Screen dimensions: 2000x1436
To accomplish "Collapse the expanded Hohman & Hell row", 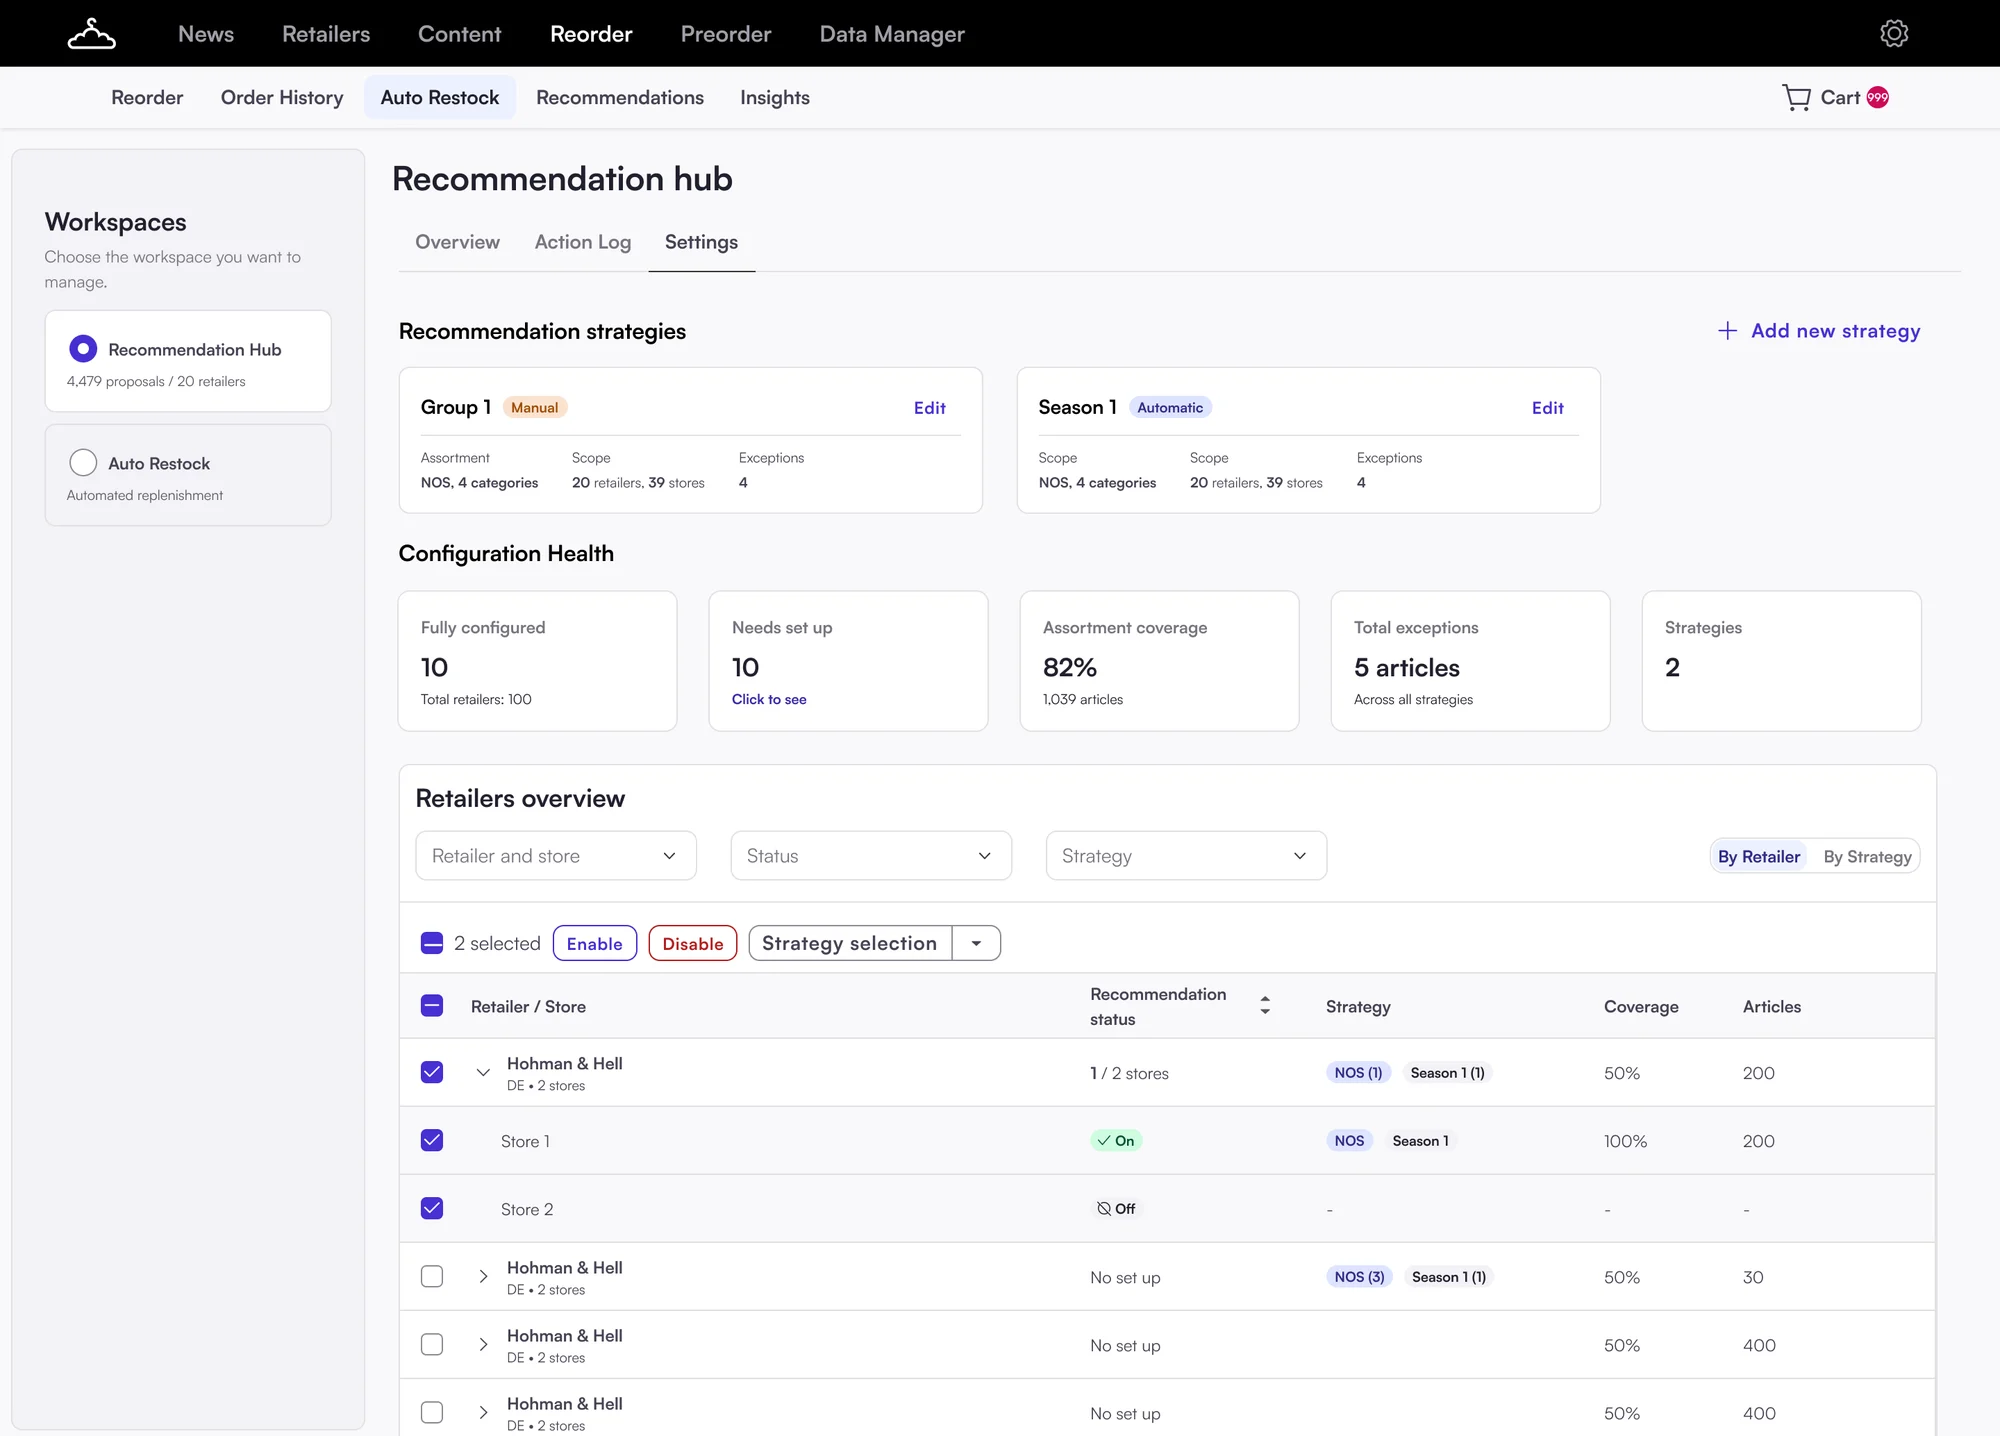I will (x=483, y=1073).
